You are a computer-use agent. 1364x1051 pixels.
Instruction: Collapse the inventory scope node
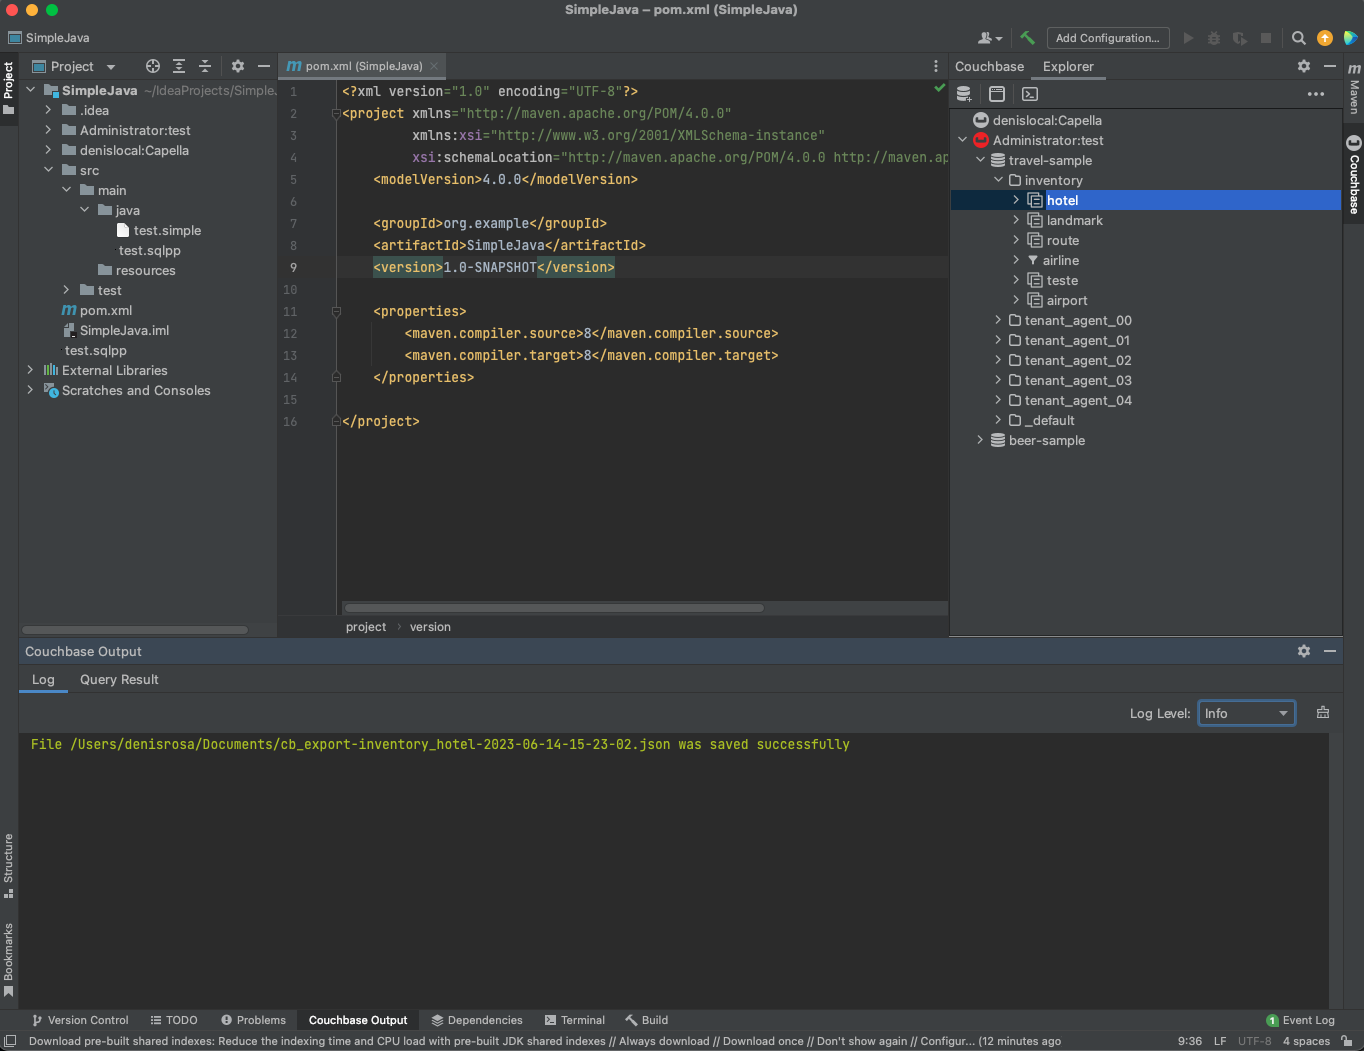click(x=998, y=180)
